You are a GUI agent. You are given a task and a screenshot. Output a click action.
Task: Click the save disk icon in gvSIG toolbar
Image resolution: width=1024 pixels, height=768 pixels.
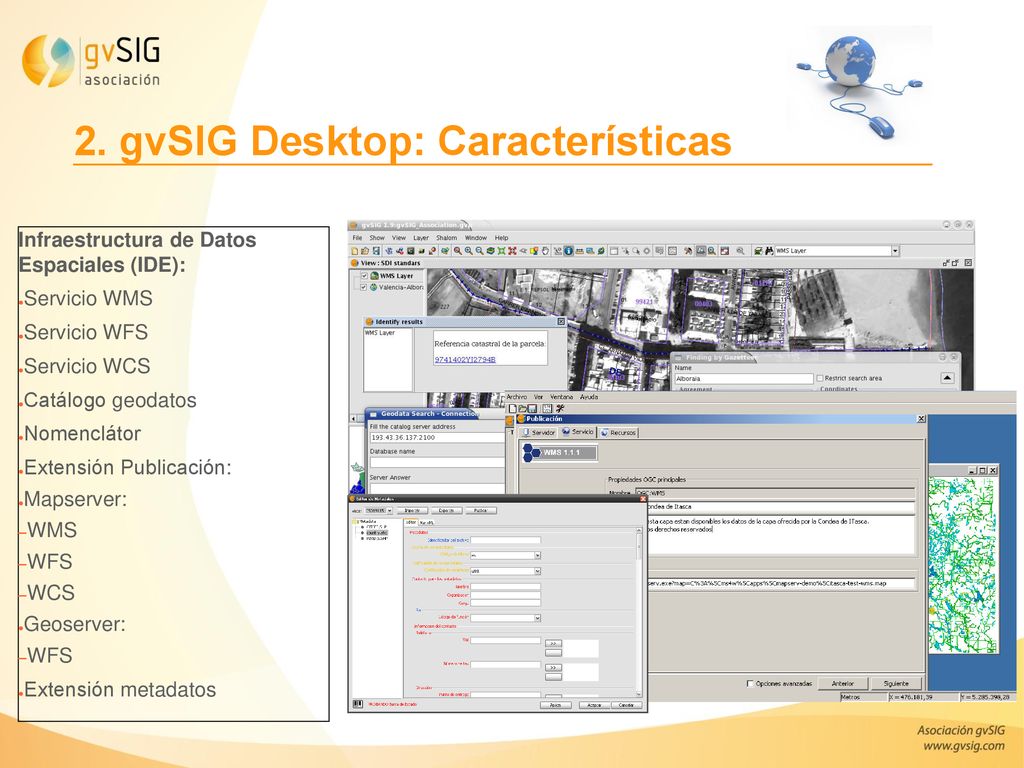pos(376,251)
